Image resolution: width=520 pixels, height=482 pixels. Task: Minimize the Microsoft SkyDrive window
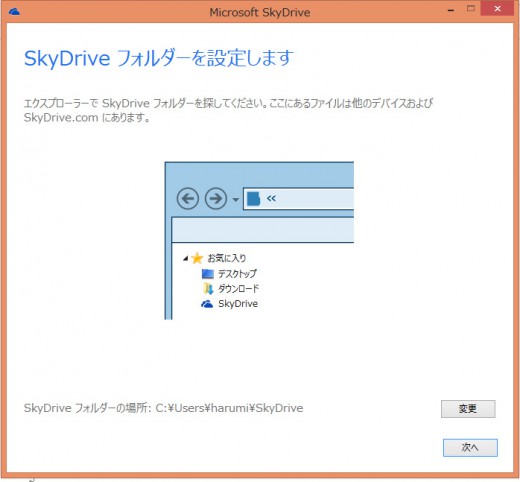coord(451,10)
